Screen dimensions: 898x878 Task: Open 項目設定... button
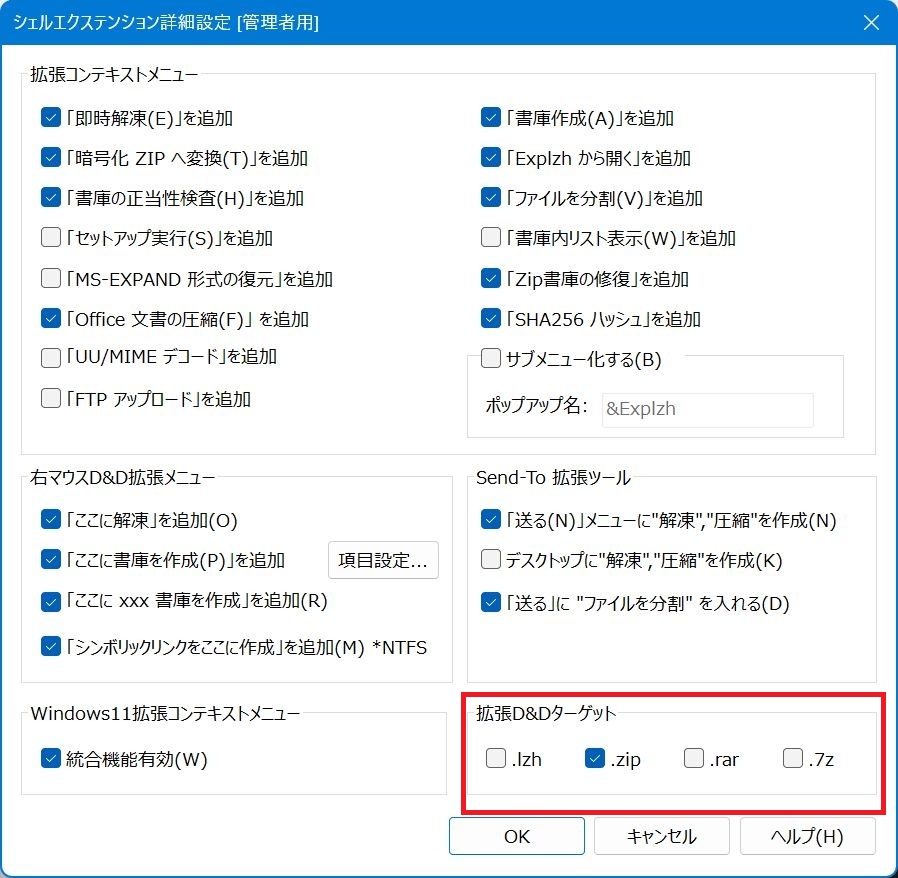pyautogui.click(x=383, y=560)
